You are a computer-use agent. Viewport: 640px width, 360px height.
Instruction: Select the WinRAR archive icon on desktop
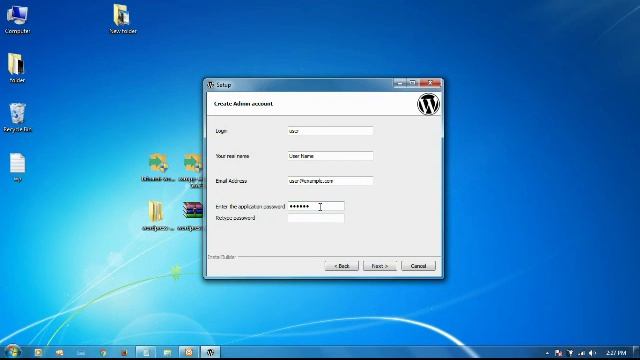(x=192, y=216)
